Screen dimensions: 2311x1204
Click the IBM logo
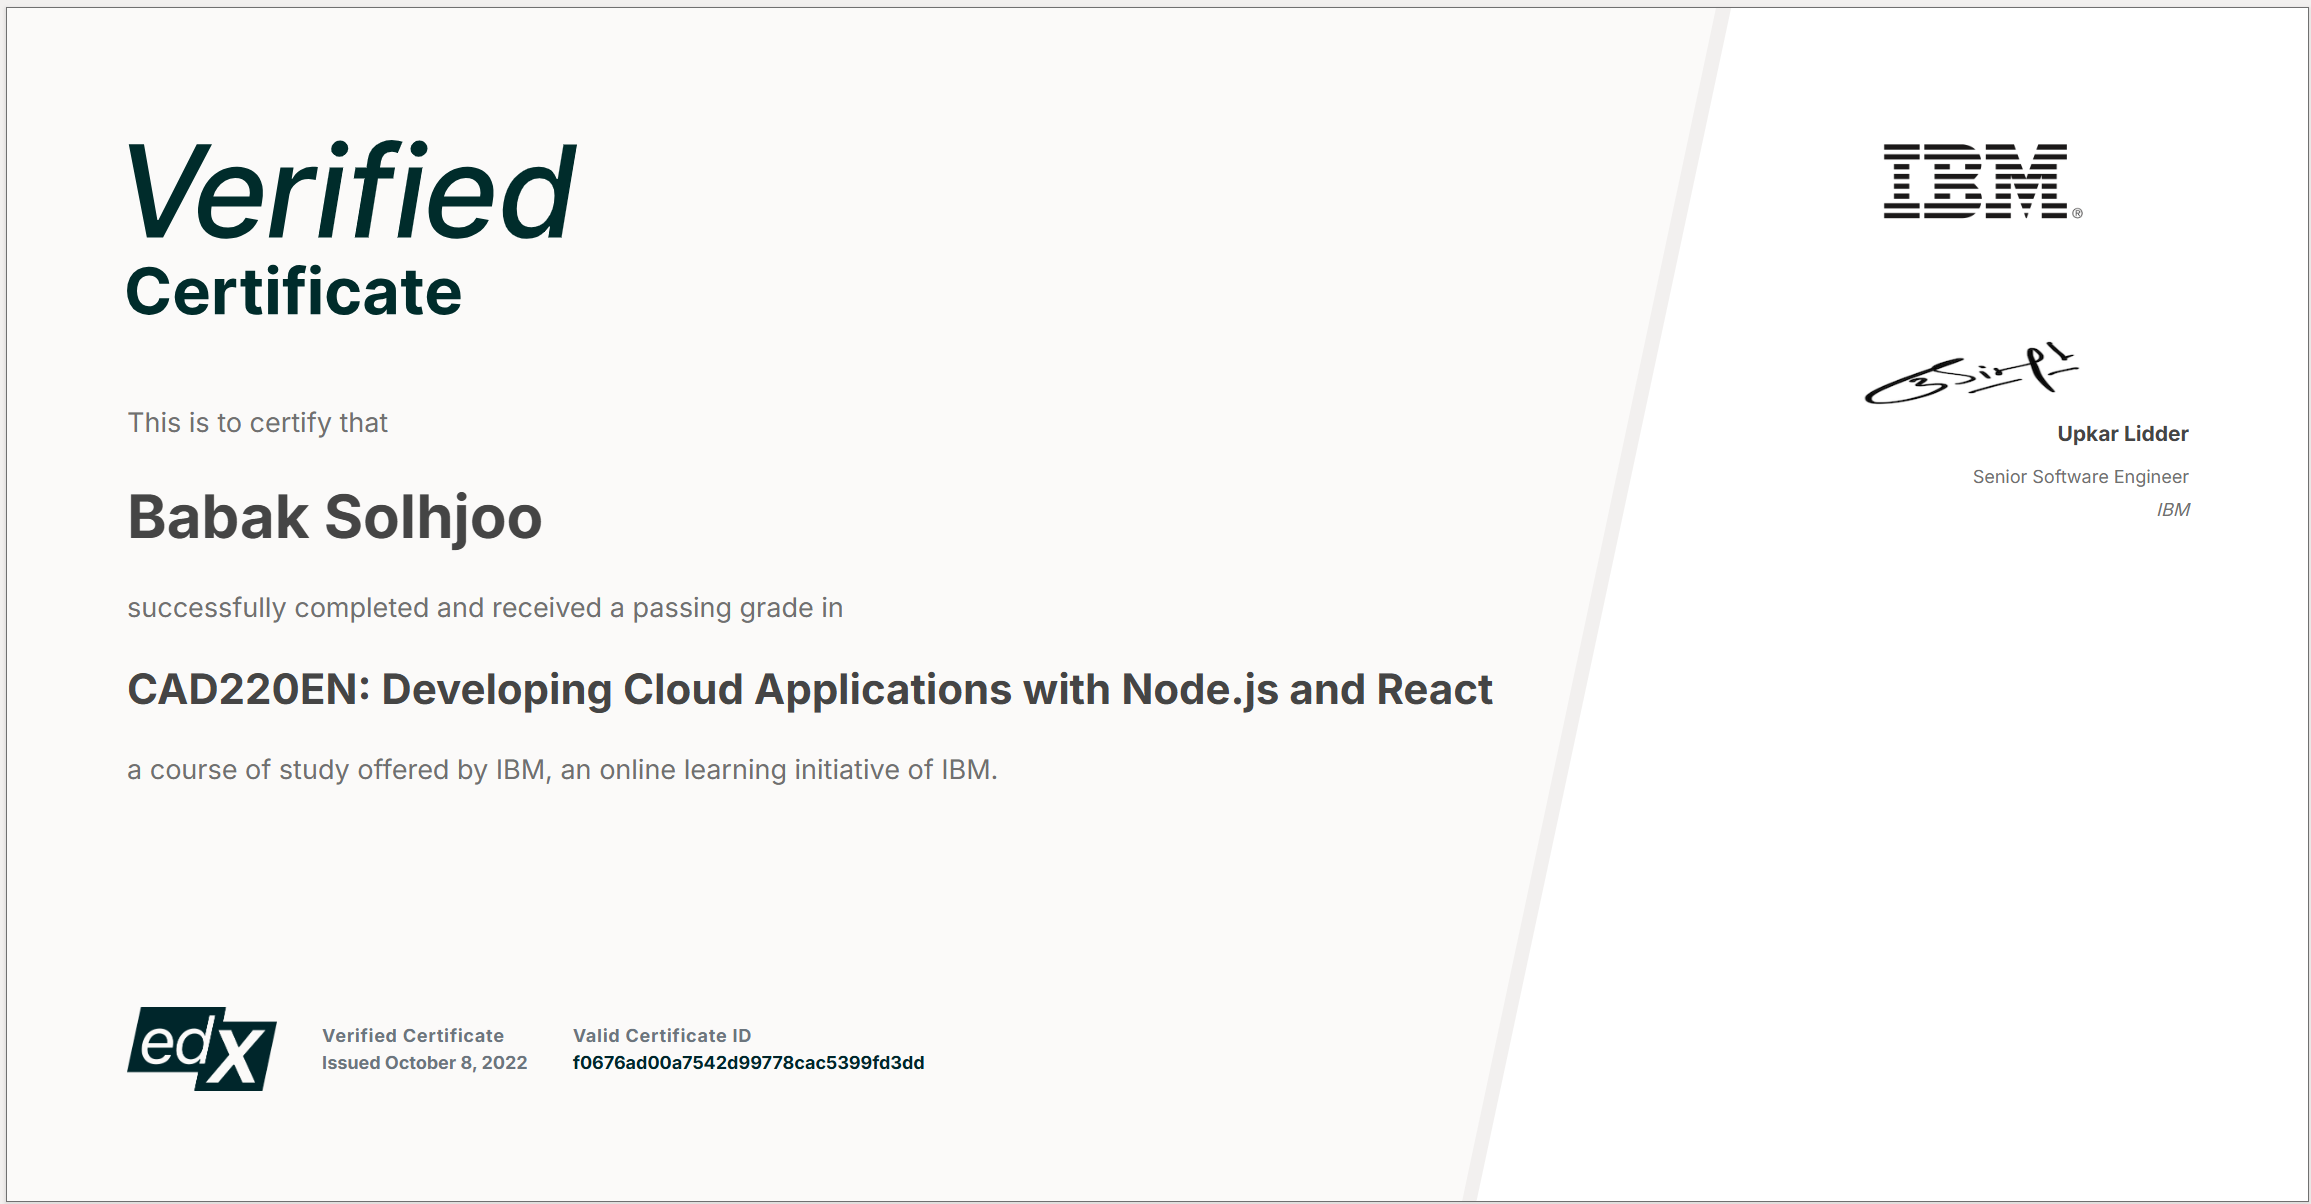pyautogui.click(x=1982, y=181)
